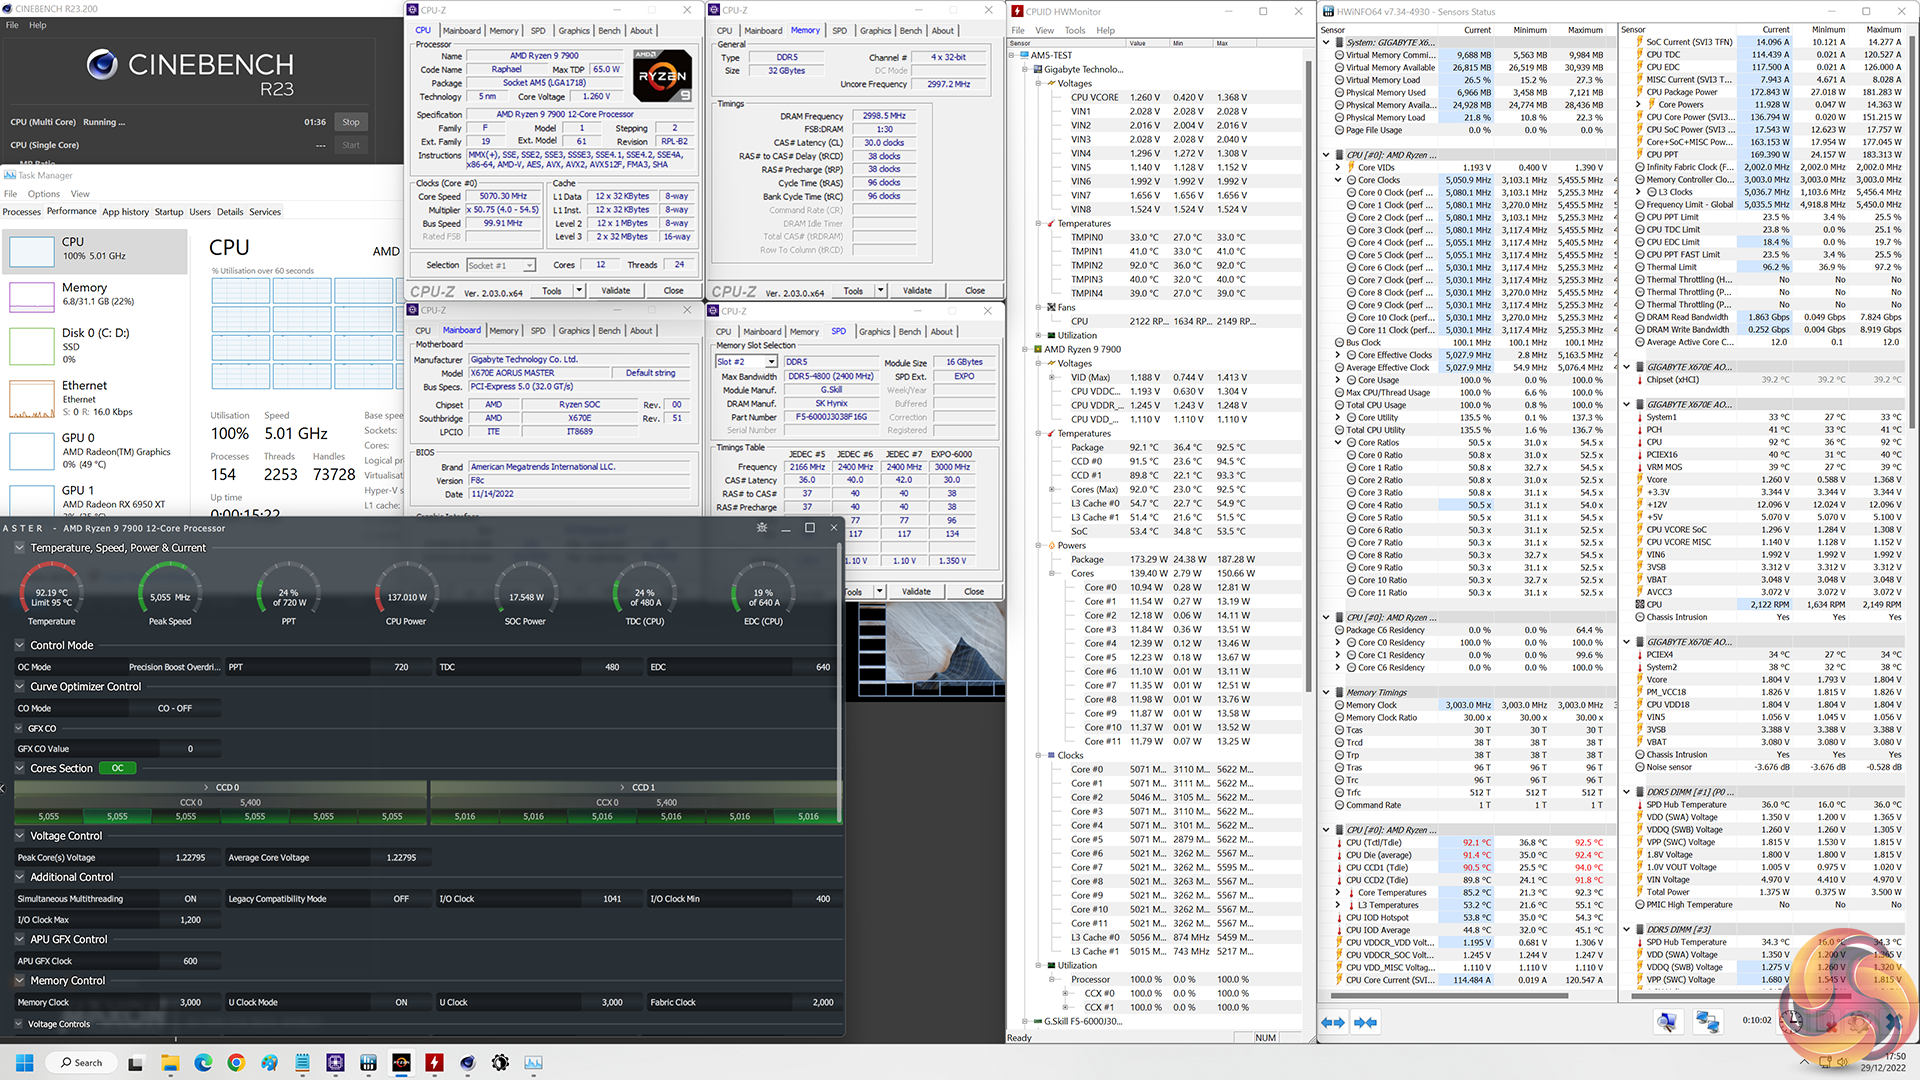The height and width of the screenshot is (1080, 1920).
Task: Stop the Cinebench multi core run
Action: (x=350, y=122)
